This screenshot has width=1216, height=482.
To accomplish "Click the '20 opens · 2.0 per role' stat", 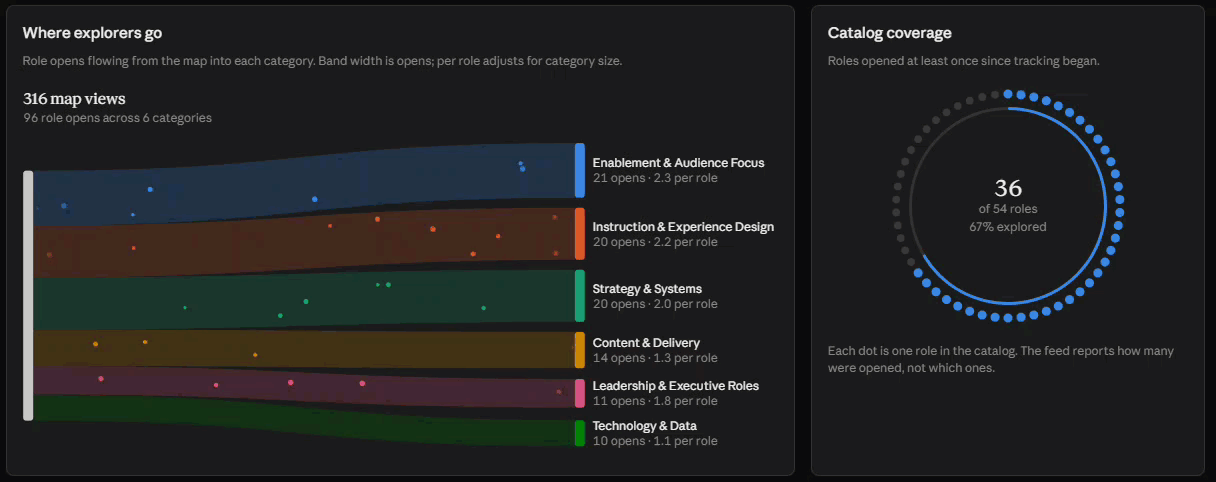I will click(655, 304).
